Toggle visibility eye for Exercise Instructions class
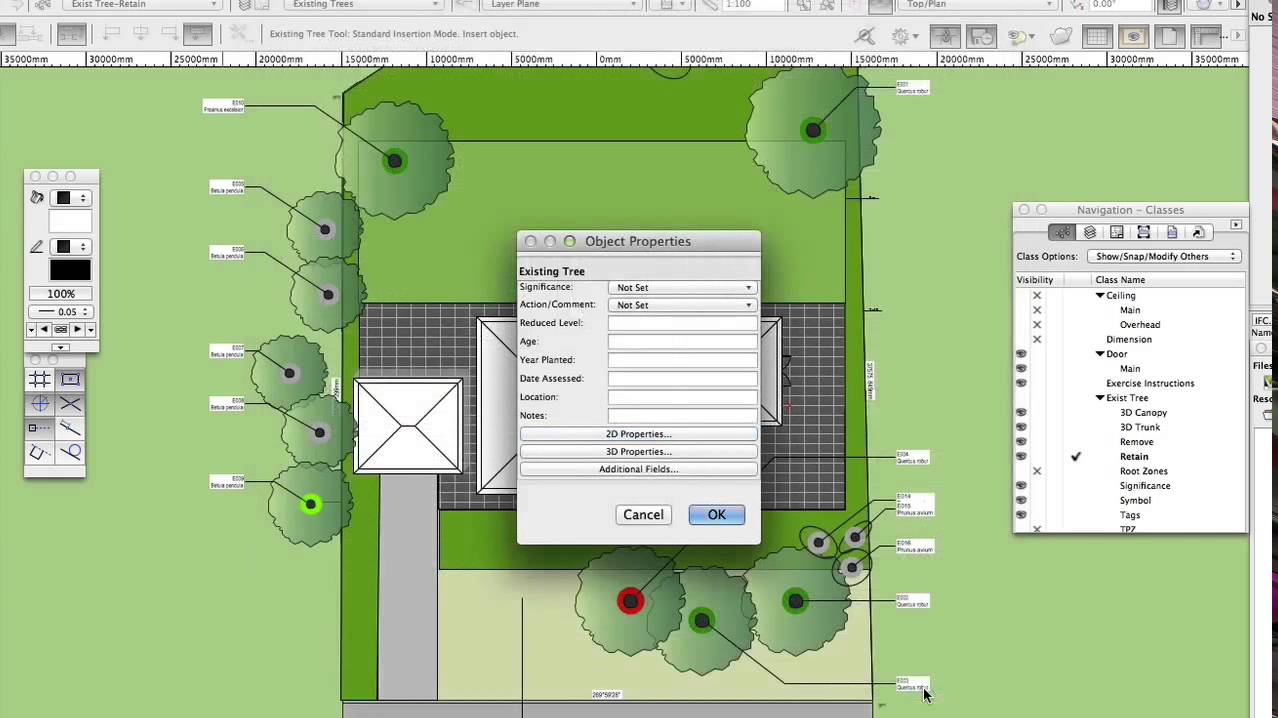 pos(1021,383)
